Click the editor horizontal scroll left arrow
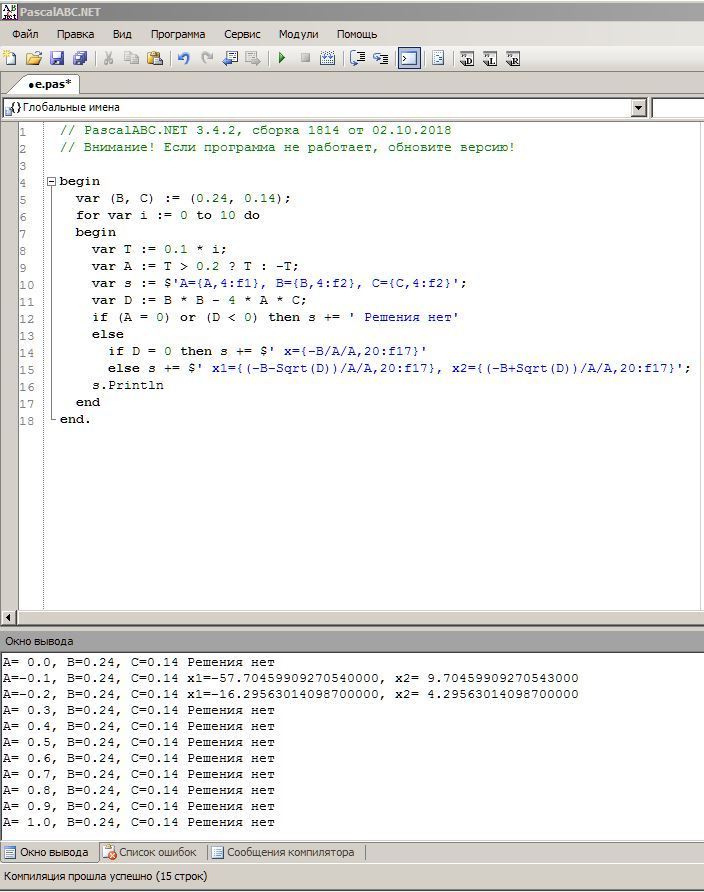This screenshot has width=704, height=892. coord(9,617)
